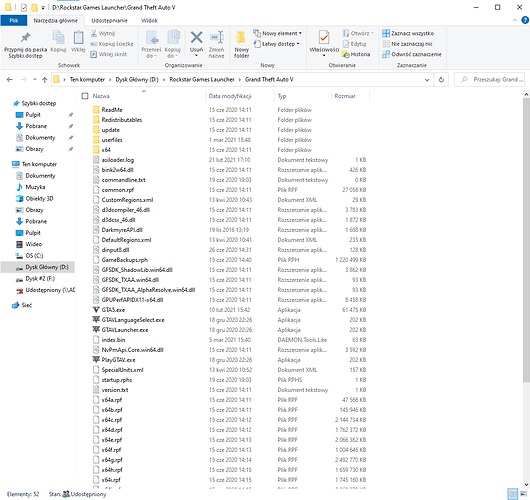Screen dimensions: 530x500
Task: Click the Usuń delete icon in ribbon
Action: [196, 43]
